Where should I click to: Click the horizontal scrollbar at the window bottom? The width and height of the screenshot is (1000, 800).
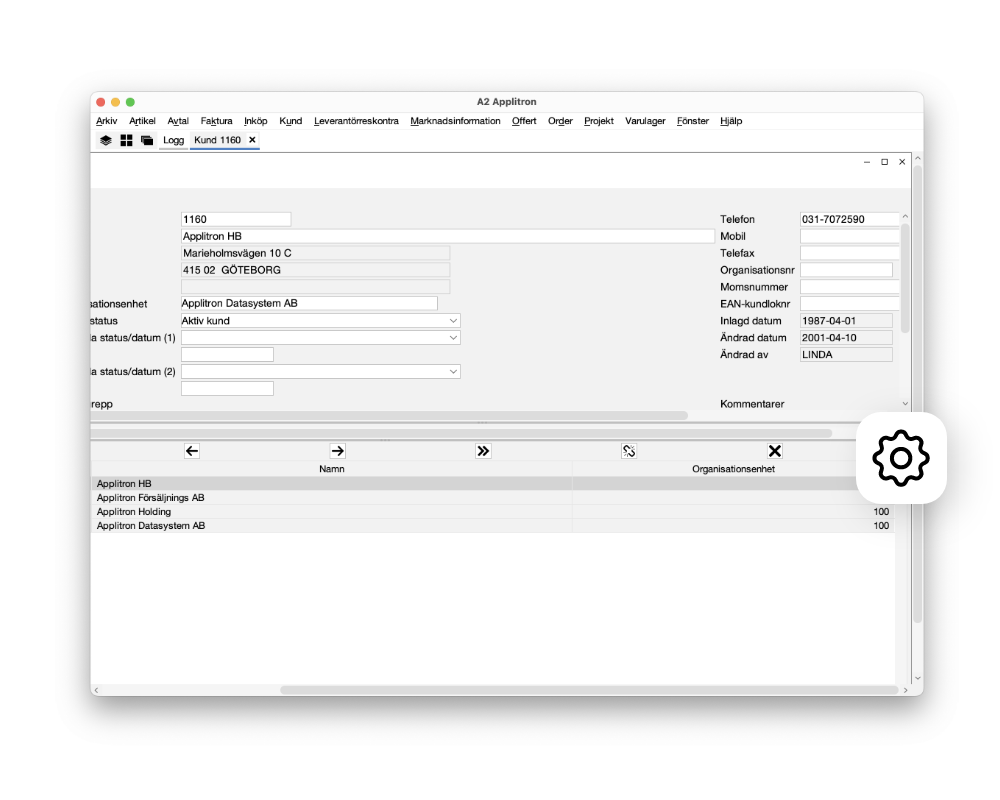click(589, 690)
